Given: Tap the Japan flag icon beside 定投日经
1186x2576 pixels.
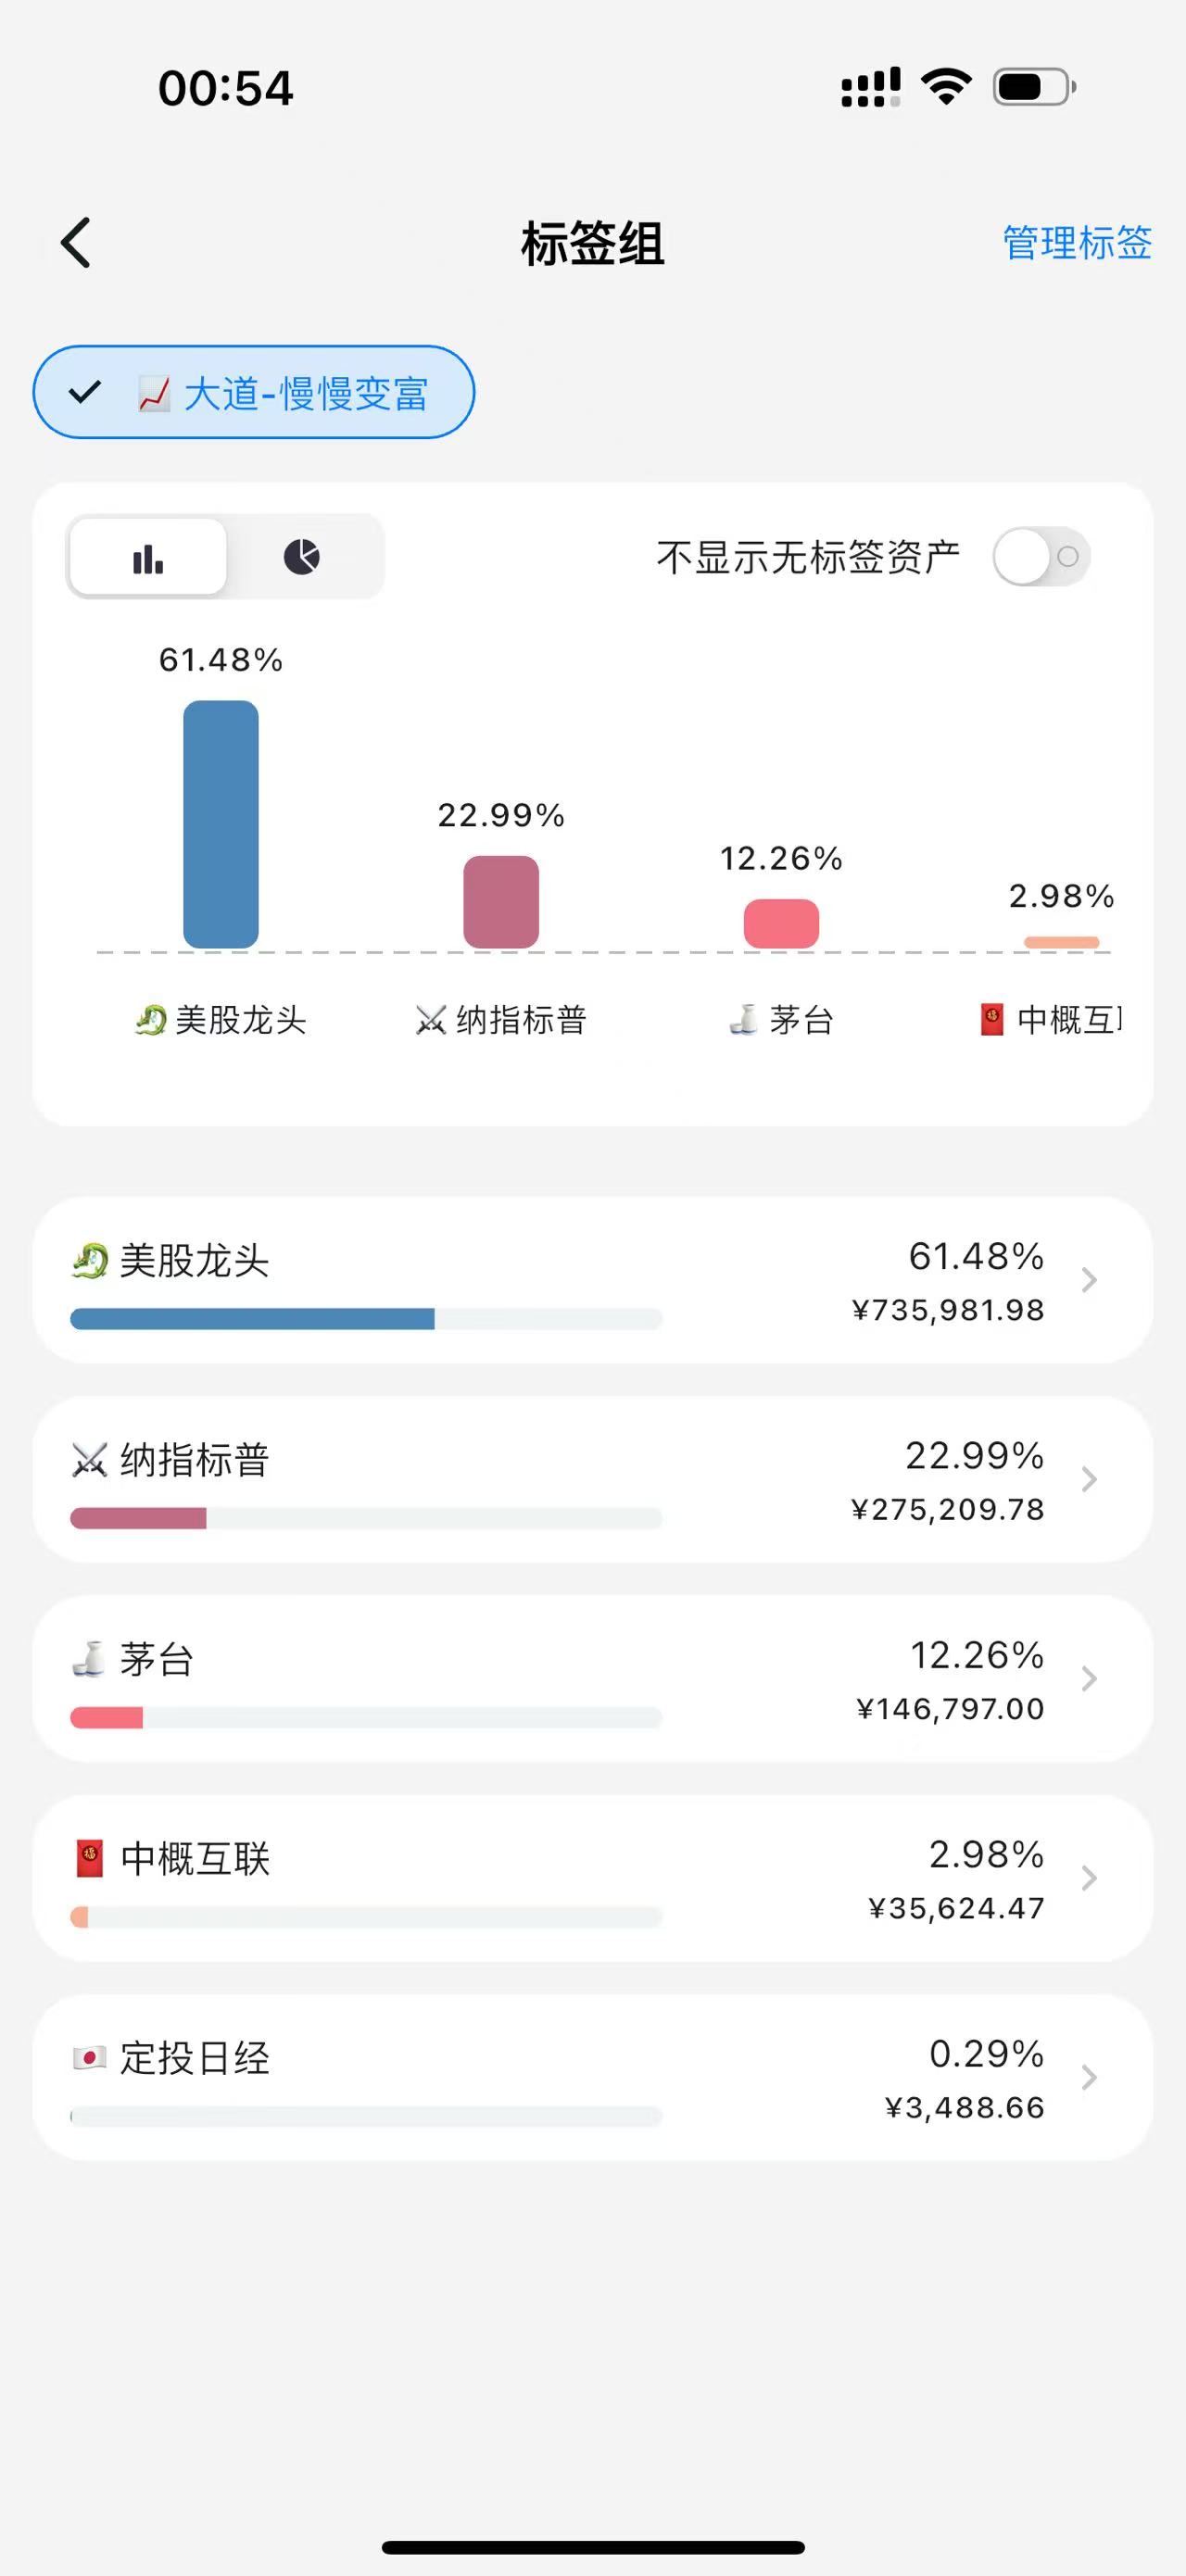Looking at the screenshot, I should [x=90, y=2058].
